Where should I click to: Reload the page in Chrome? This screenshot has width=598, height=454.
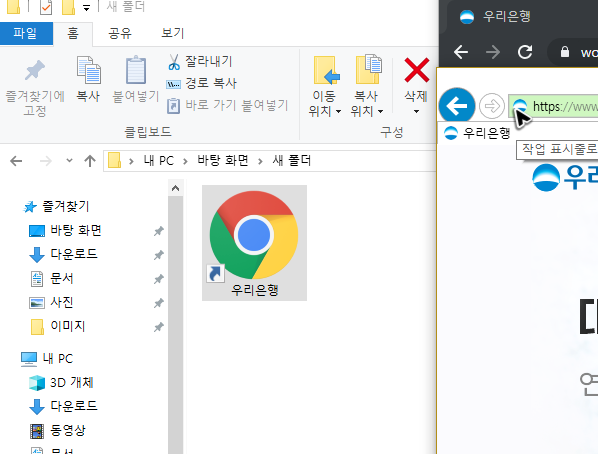525,52
